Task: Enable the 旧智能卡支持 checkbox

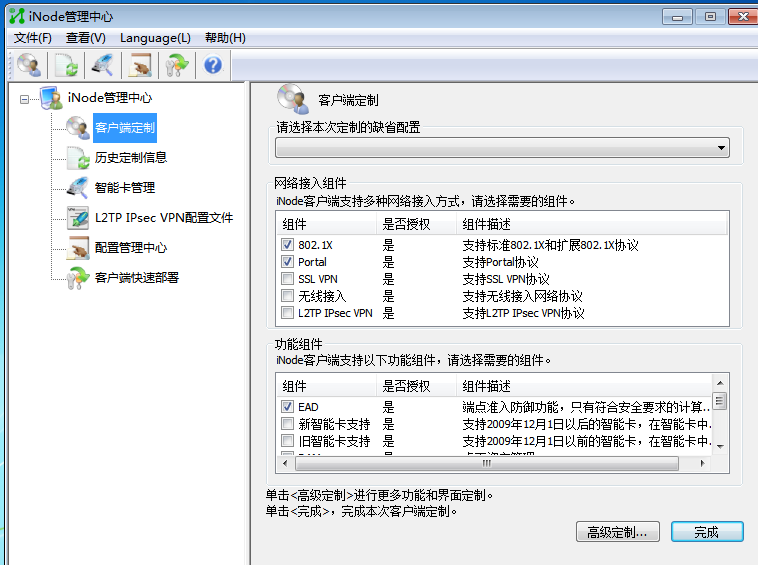Action: click(287, 441)
